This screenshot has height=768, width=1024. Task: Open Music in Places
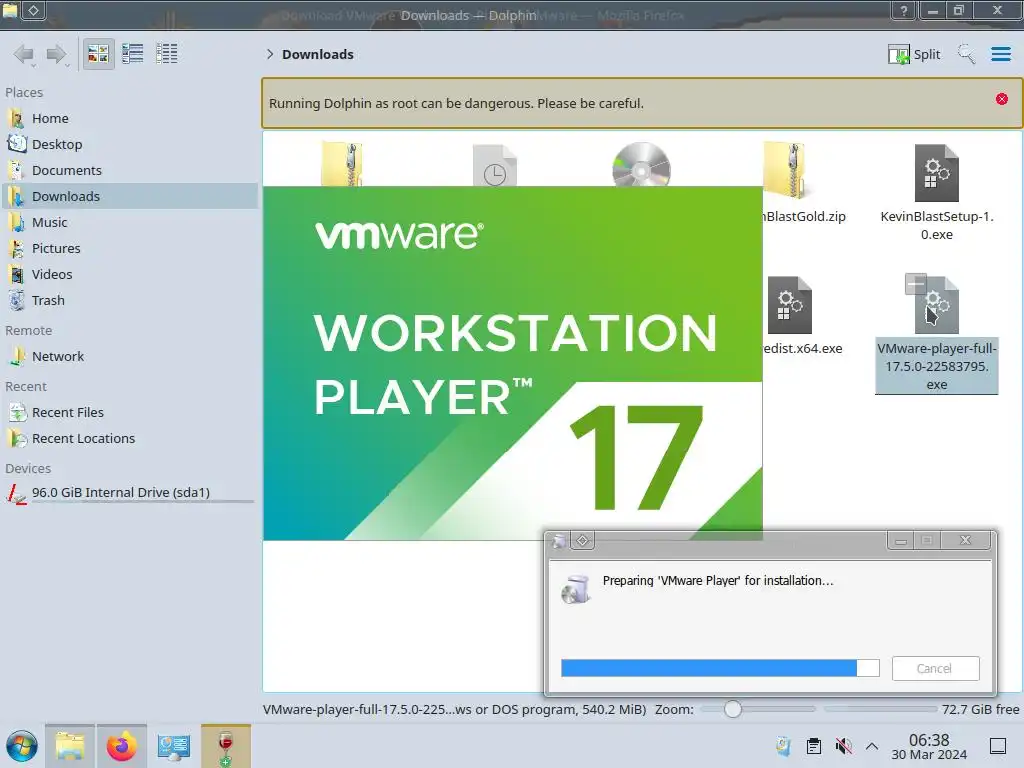[131, 222]
